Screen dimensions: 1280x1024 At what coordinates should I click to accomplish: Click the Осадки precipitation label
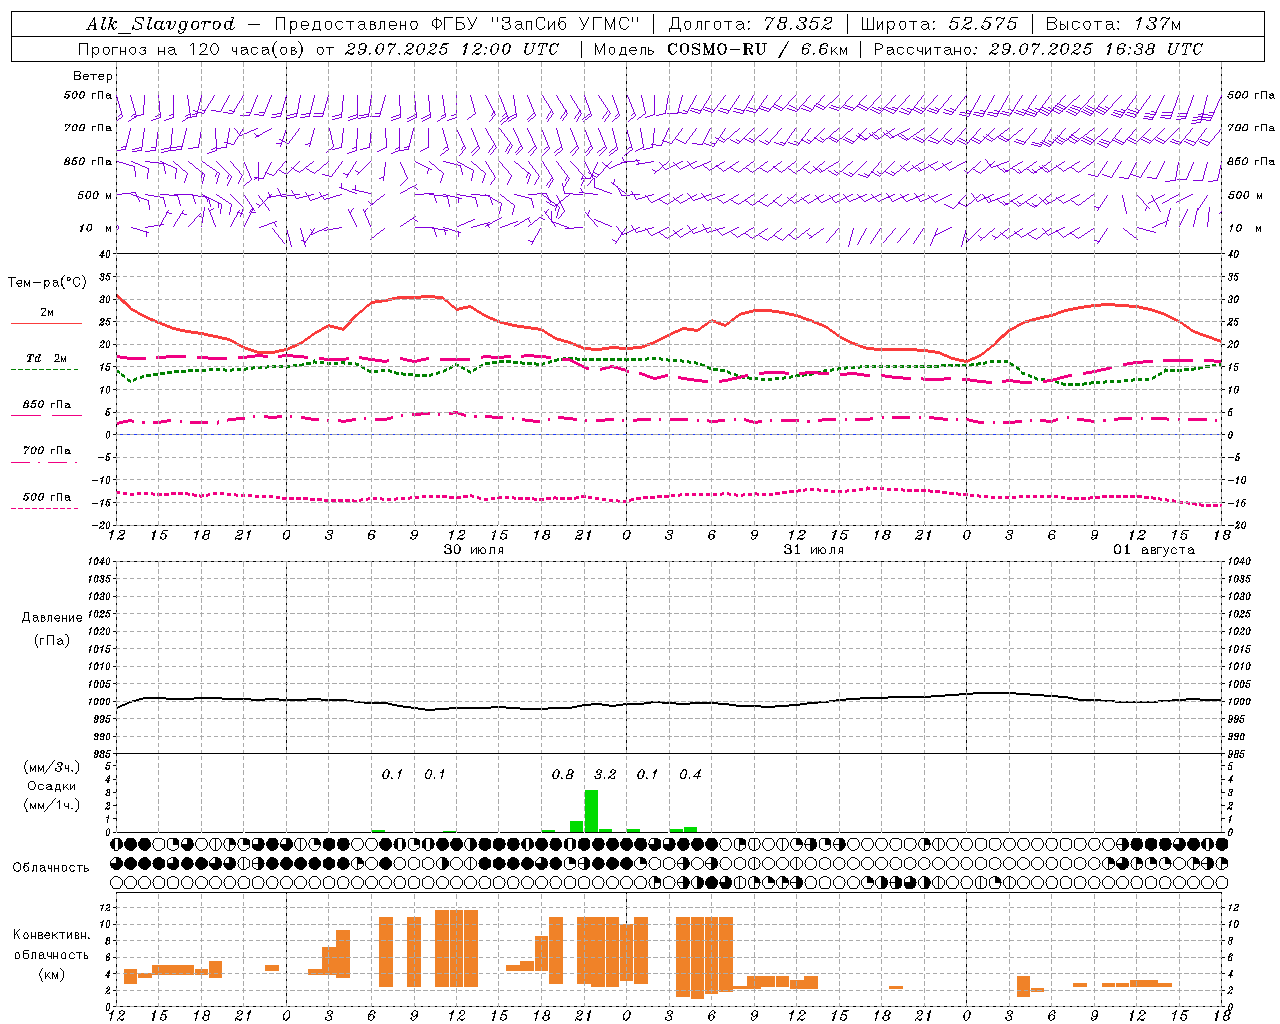click(x=52, y=786)
